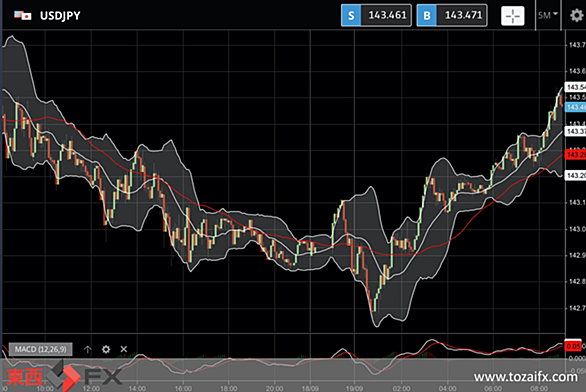Select the USDJPY symbol name
Viewport: 586px width, 392px height.
[x=60, y=16]
